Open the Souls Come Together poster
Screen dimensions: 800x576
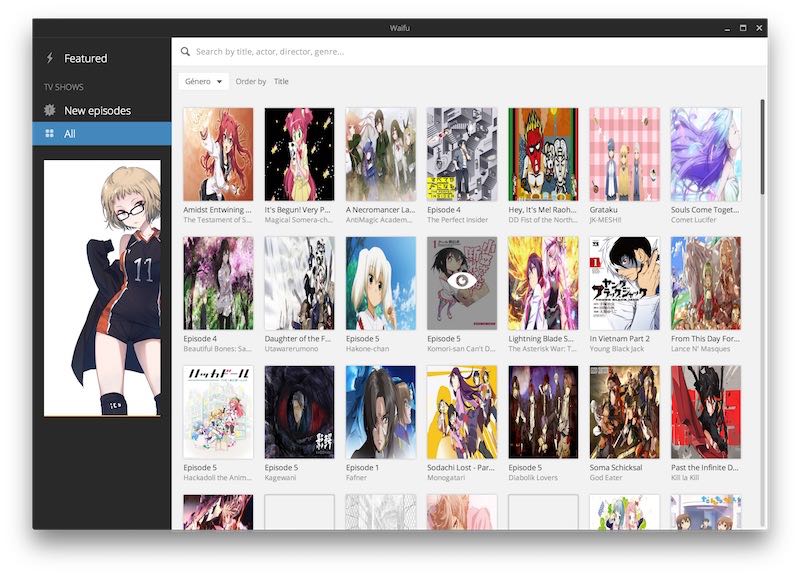pos(706,154)
